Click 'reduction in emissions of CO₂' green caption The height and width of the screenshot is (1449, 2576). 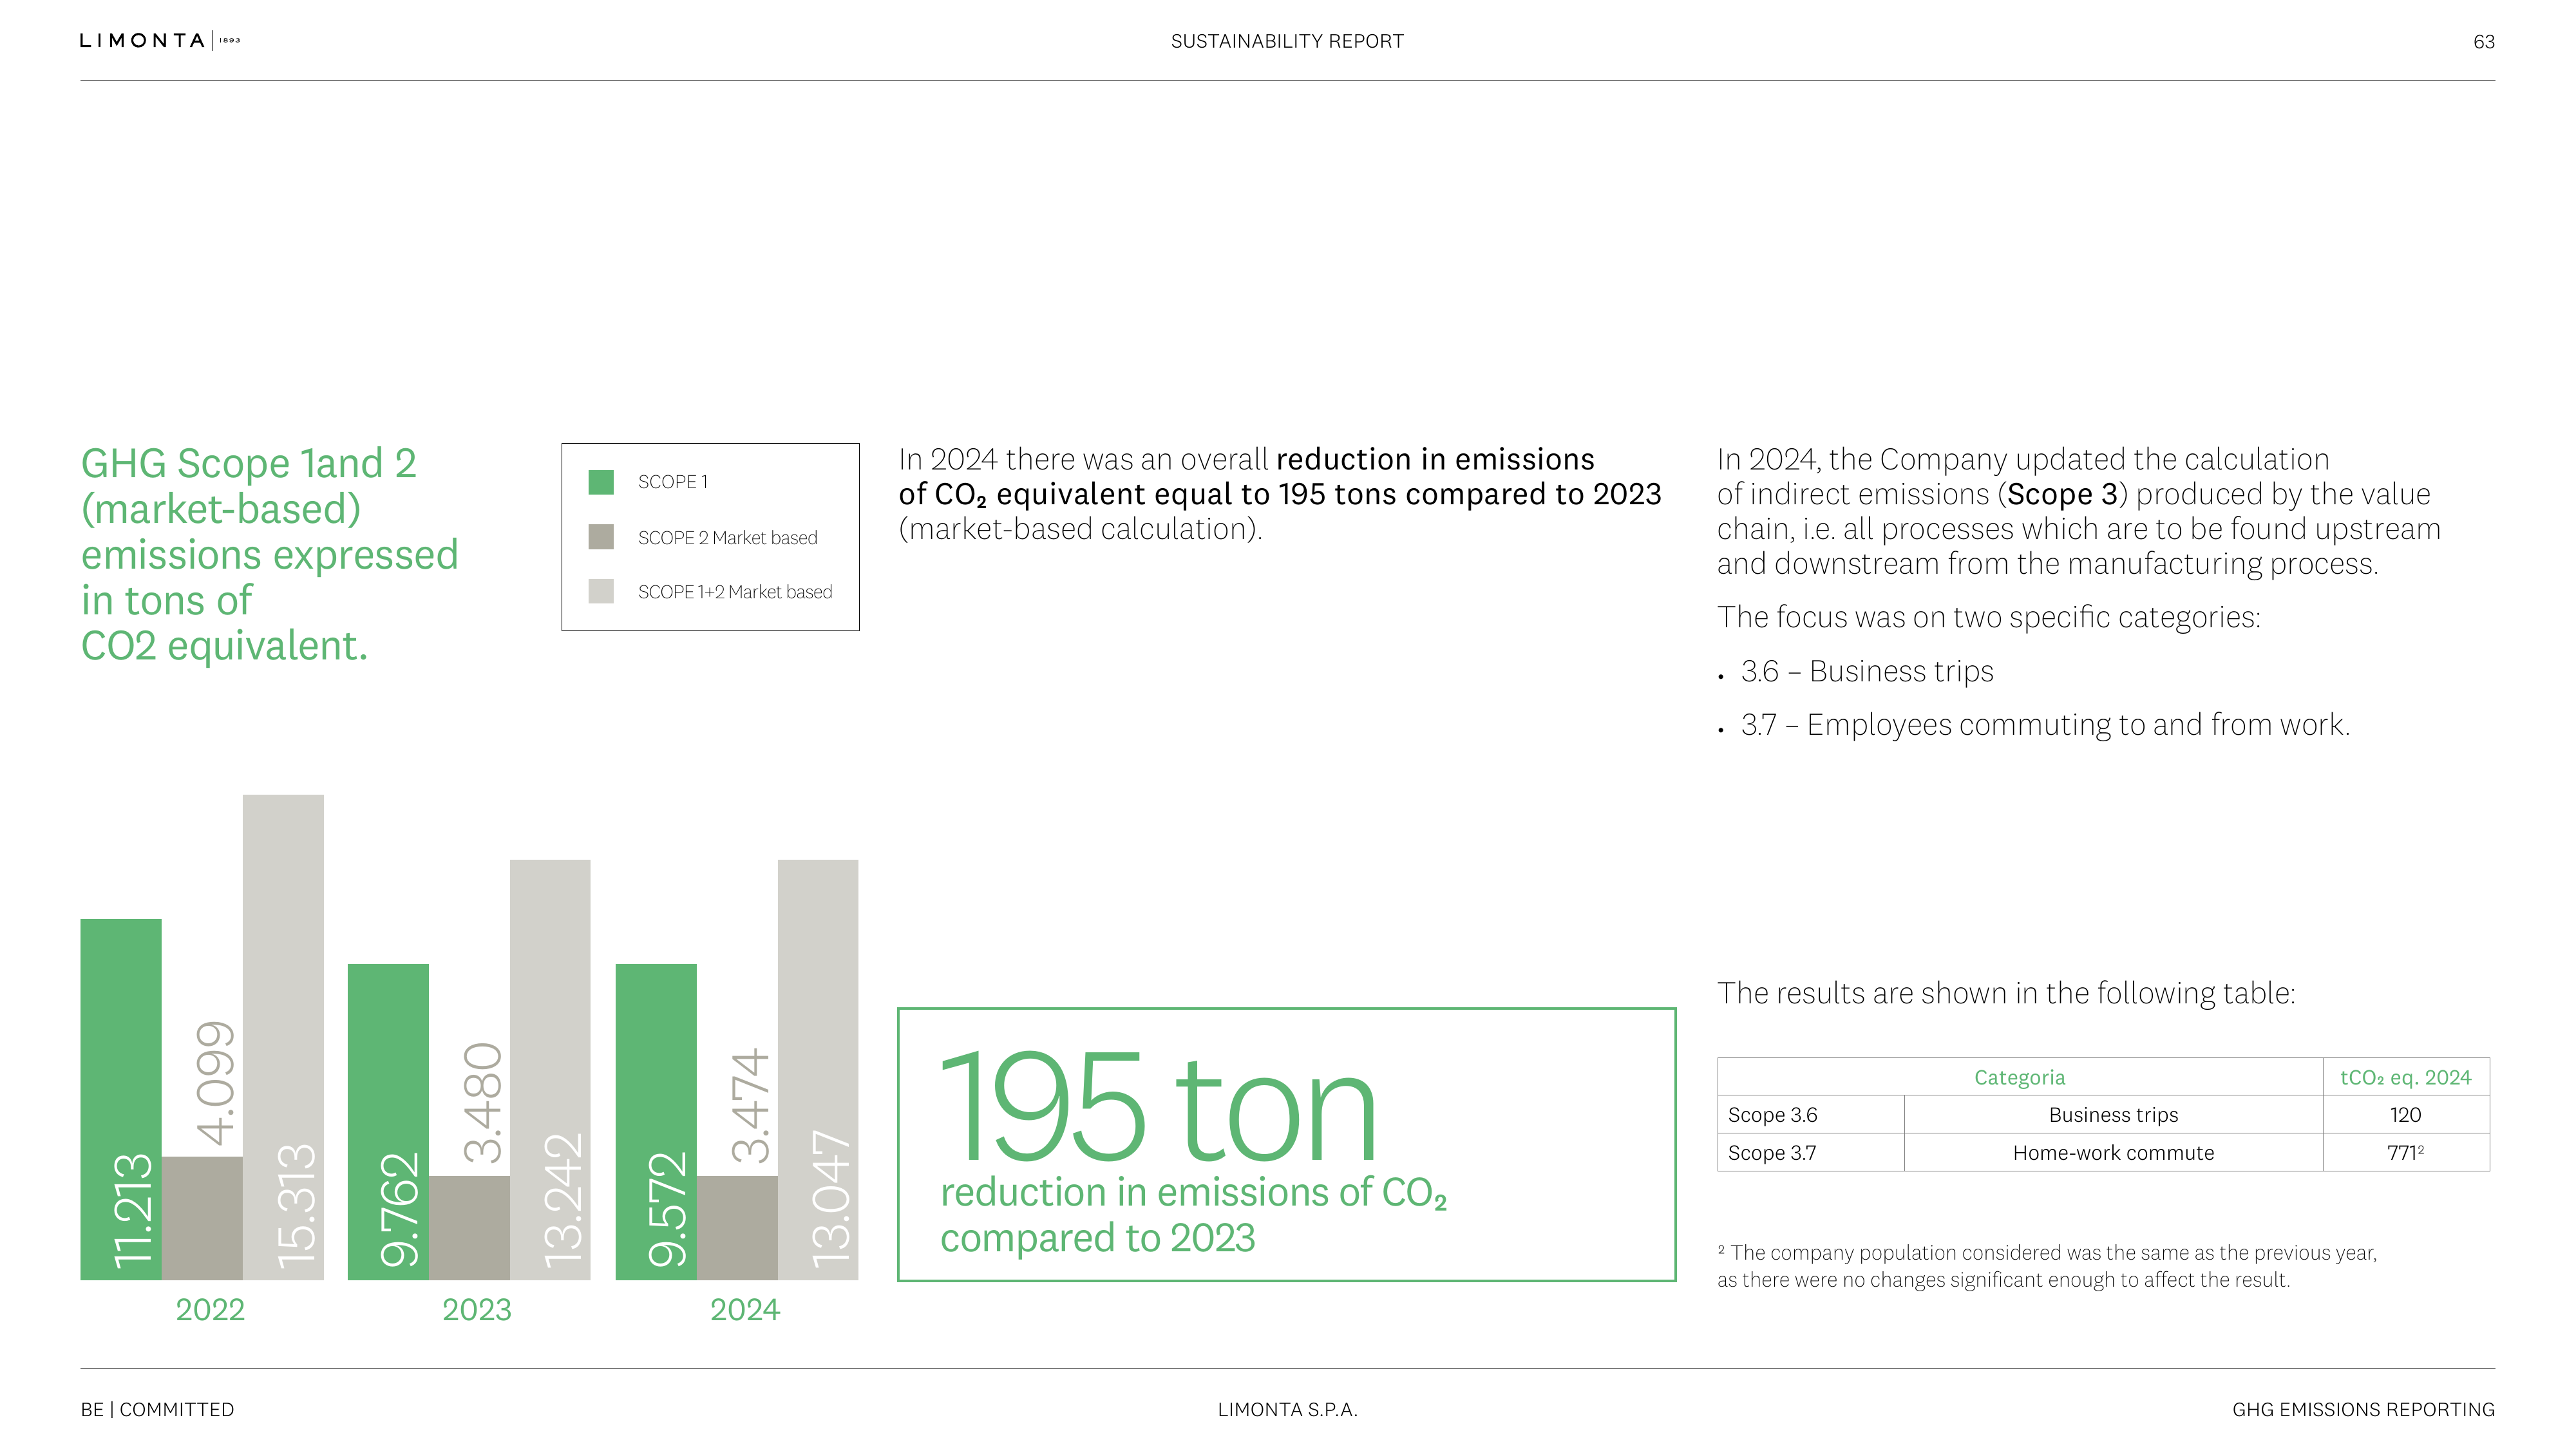(1193, 1193)
